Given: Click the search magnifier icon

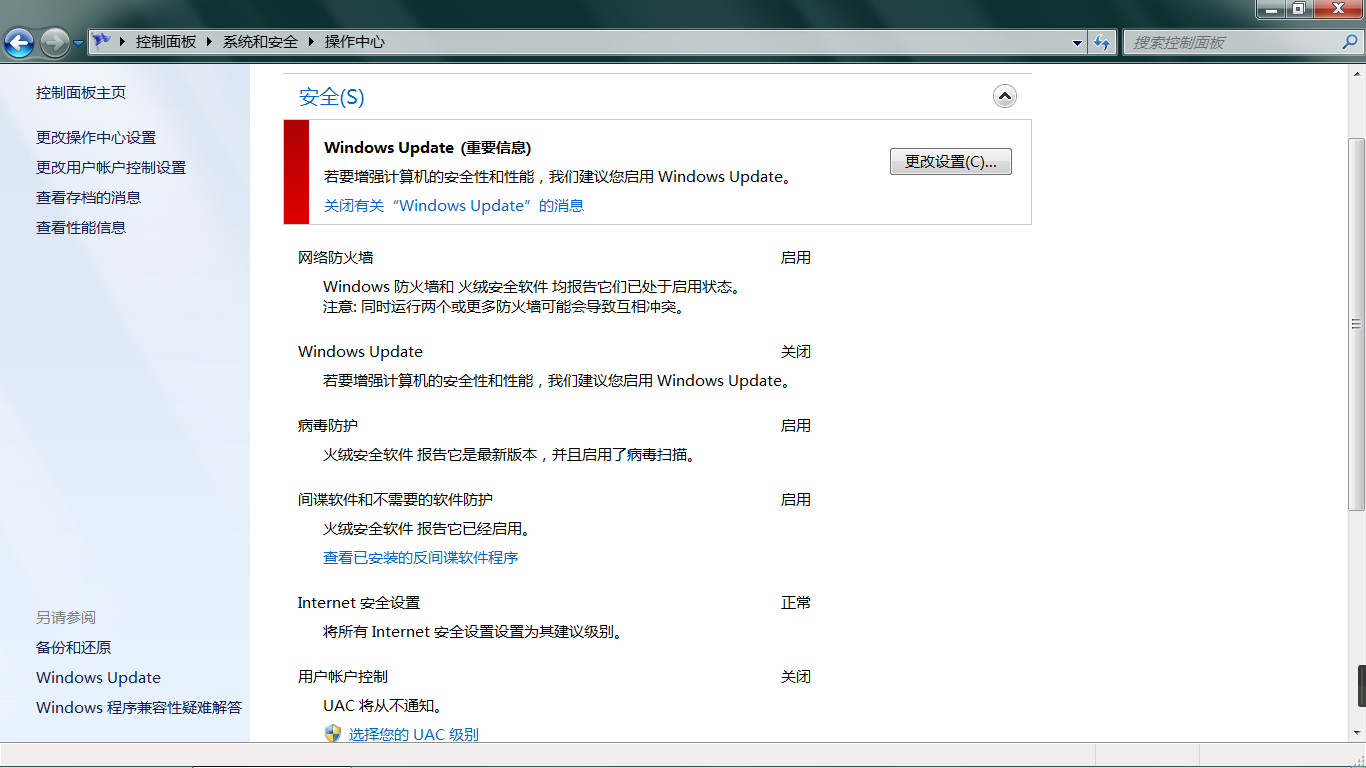Looking at the screenshot, I should (x=1350, y=42).
